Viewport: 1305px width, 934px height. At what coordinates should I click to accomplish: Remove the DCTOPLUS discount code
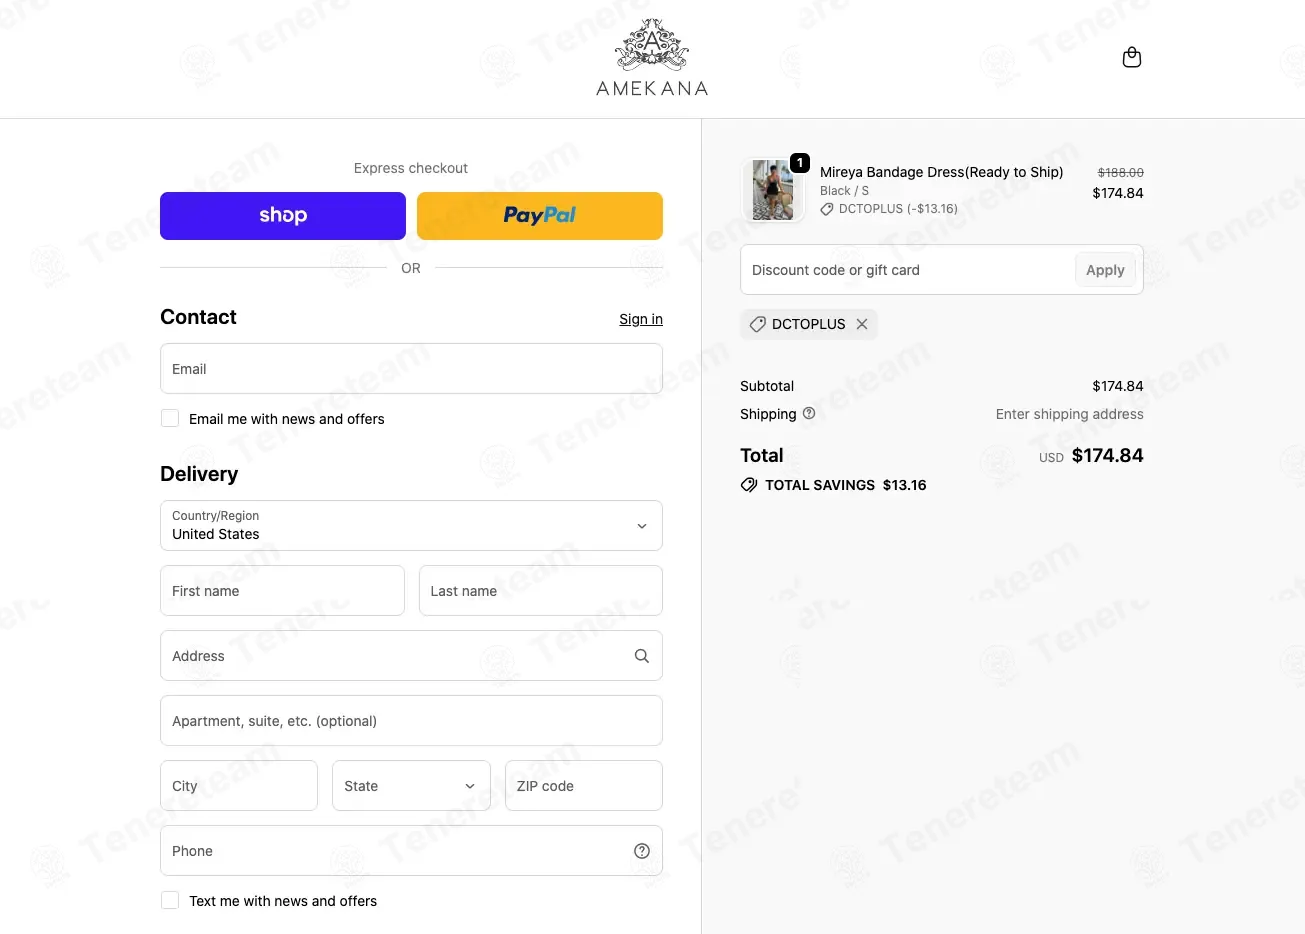tap(862, 324)
